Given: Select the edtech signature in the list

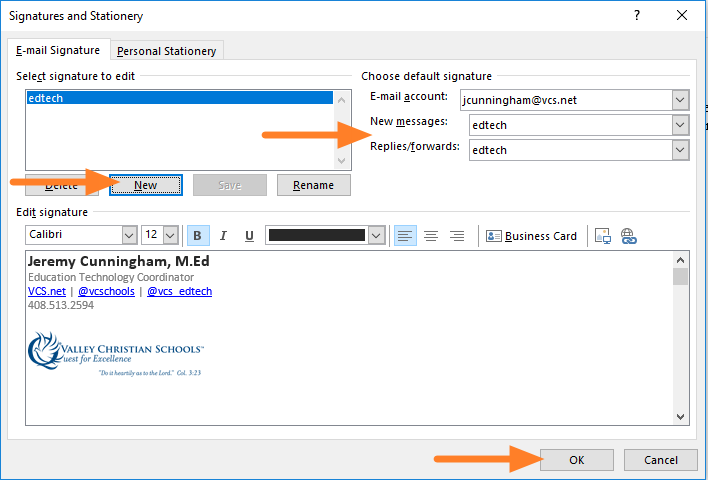Looking at the screenshot, I should 180,98.
